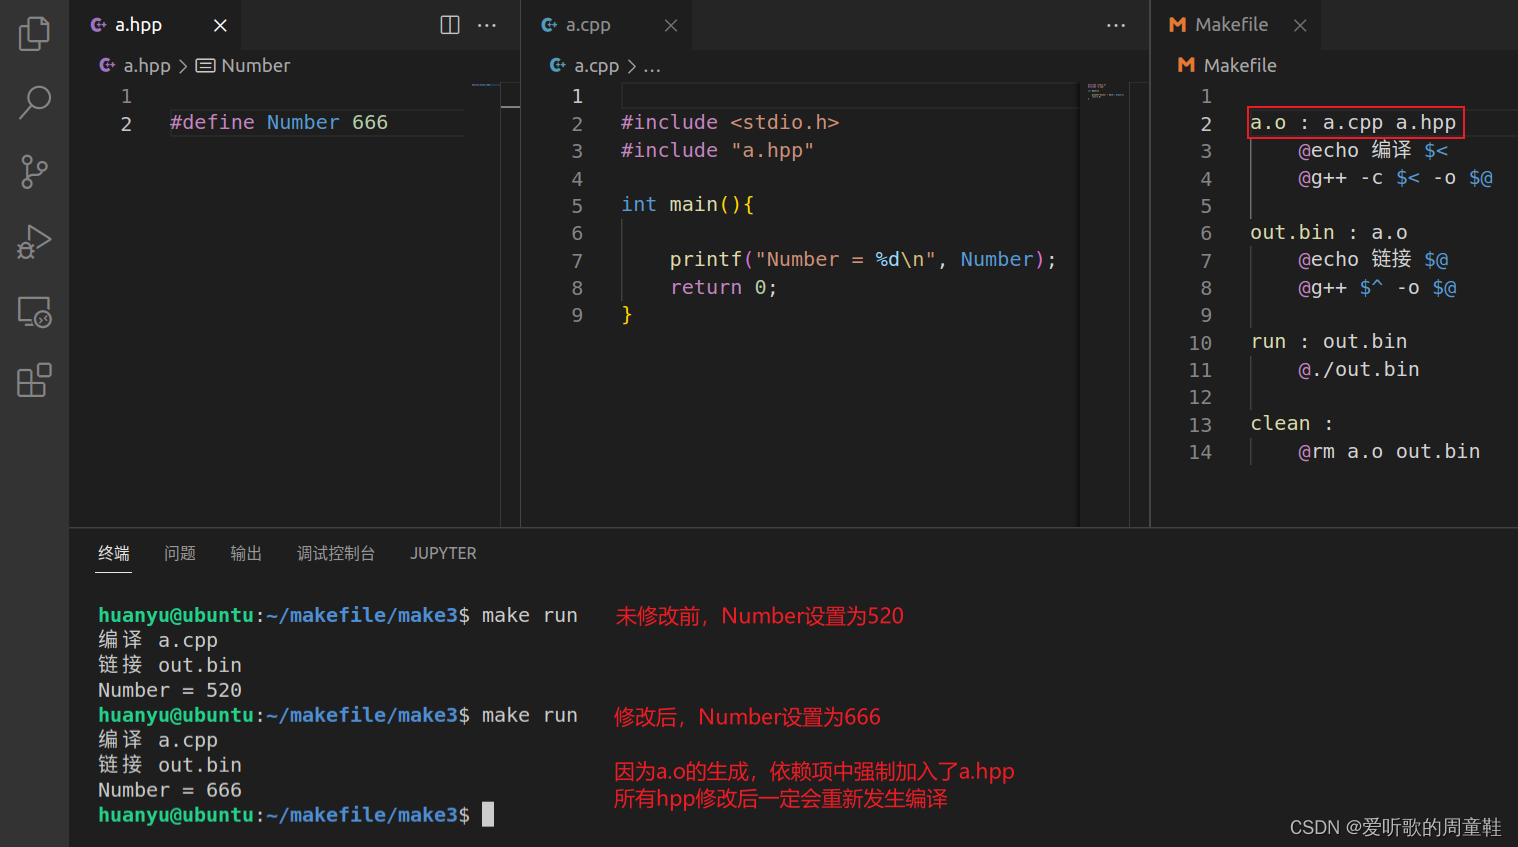Image resolution: width=1518 pixels, height=847 pixels.
Task: Close the a.cpp tab
Action: coord(671,25)
